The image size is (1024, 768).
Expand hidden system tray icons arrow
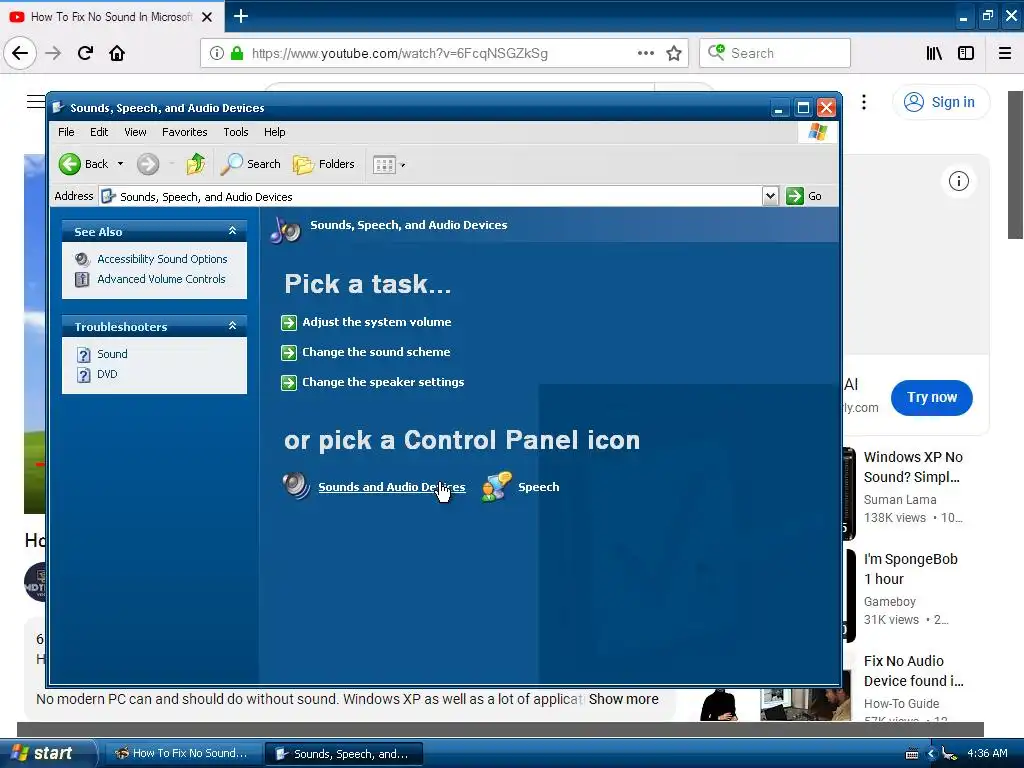(x=931, y=754)
